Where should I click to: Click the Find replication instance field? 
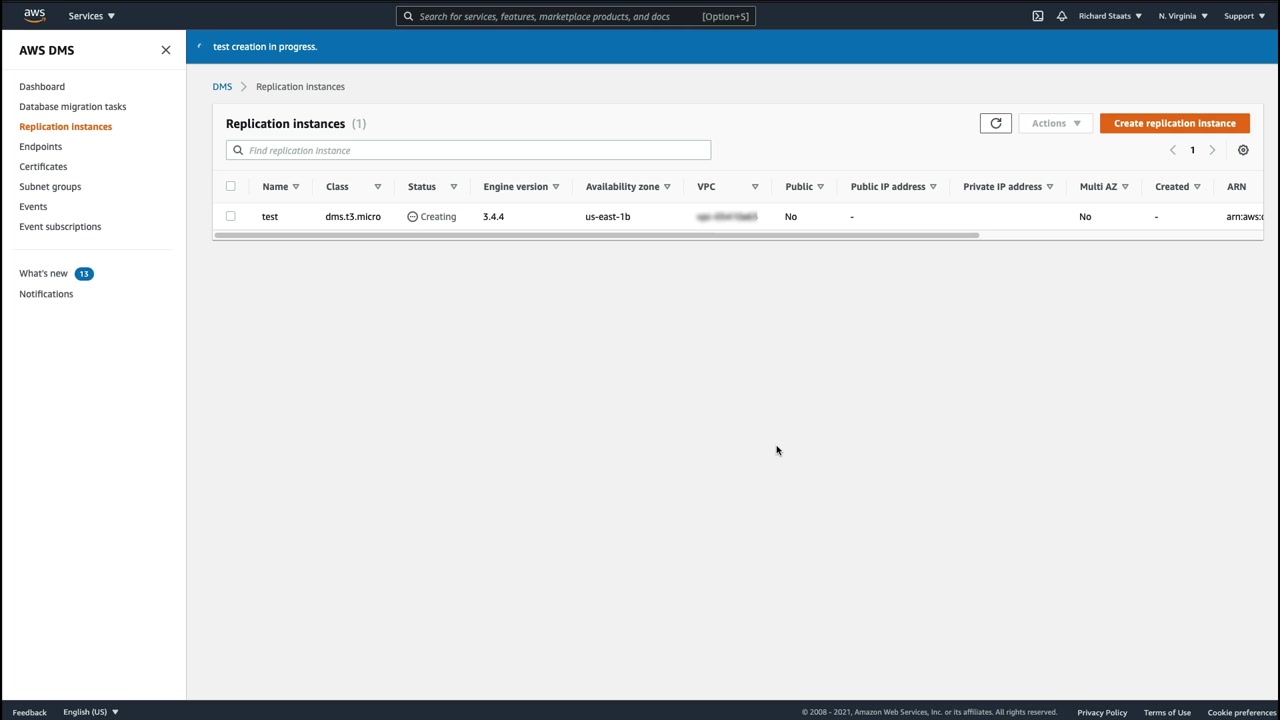(x=468, y=150)
